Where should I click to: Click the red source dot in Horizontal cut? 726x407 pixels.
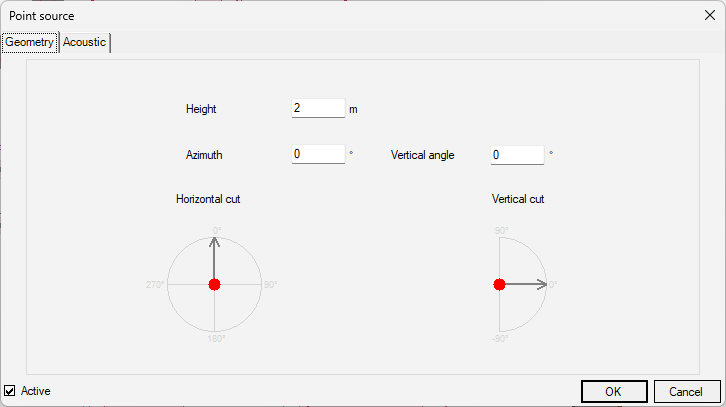tap(214, 284)
